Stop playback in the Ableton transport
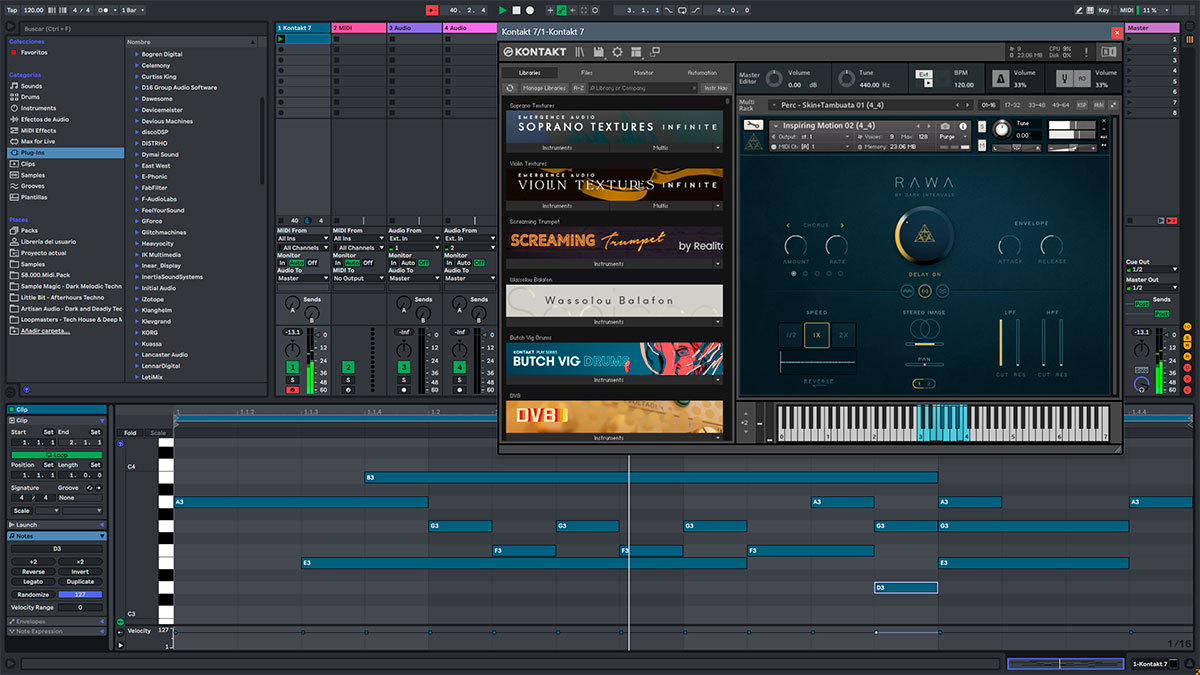The height and width of the screenshot is (675, 1200). pos(516,10)
